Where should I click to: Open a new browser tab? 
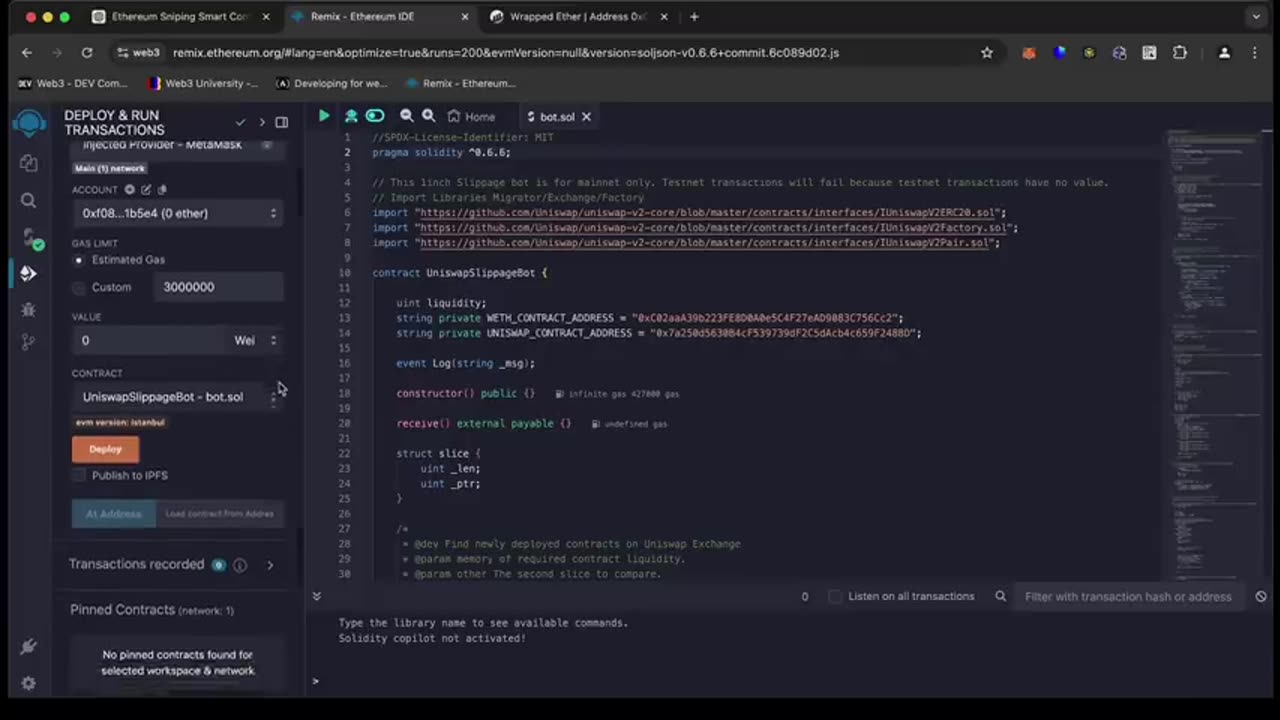click(x=694, y=17)
